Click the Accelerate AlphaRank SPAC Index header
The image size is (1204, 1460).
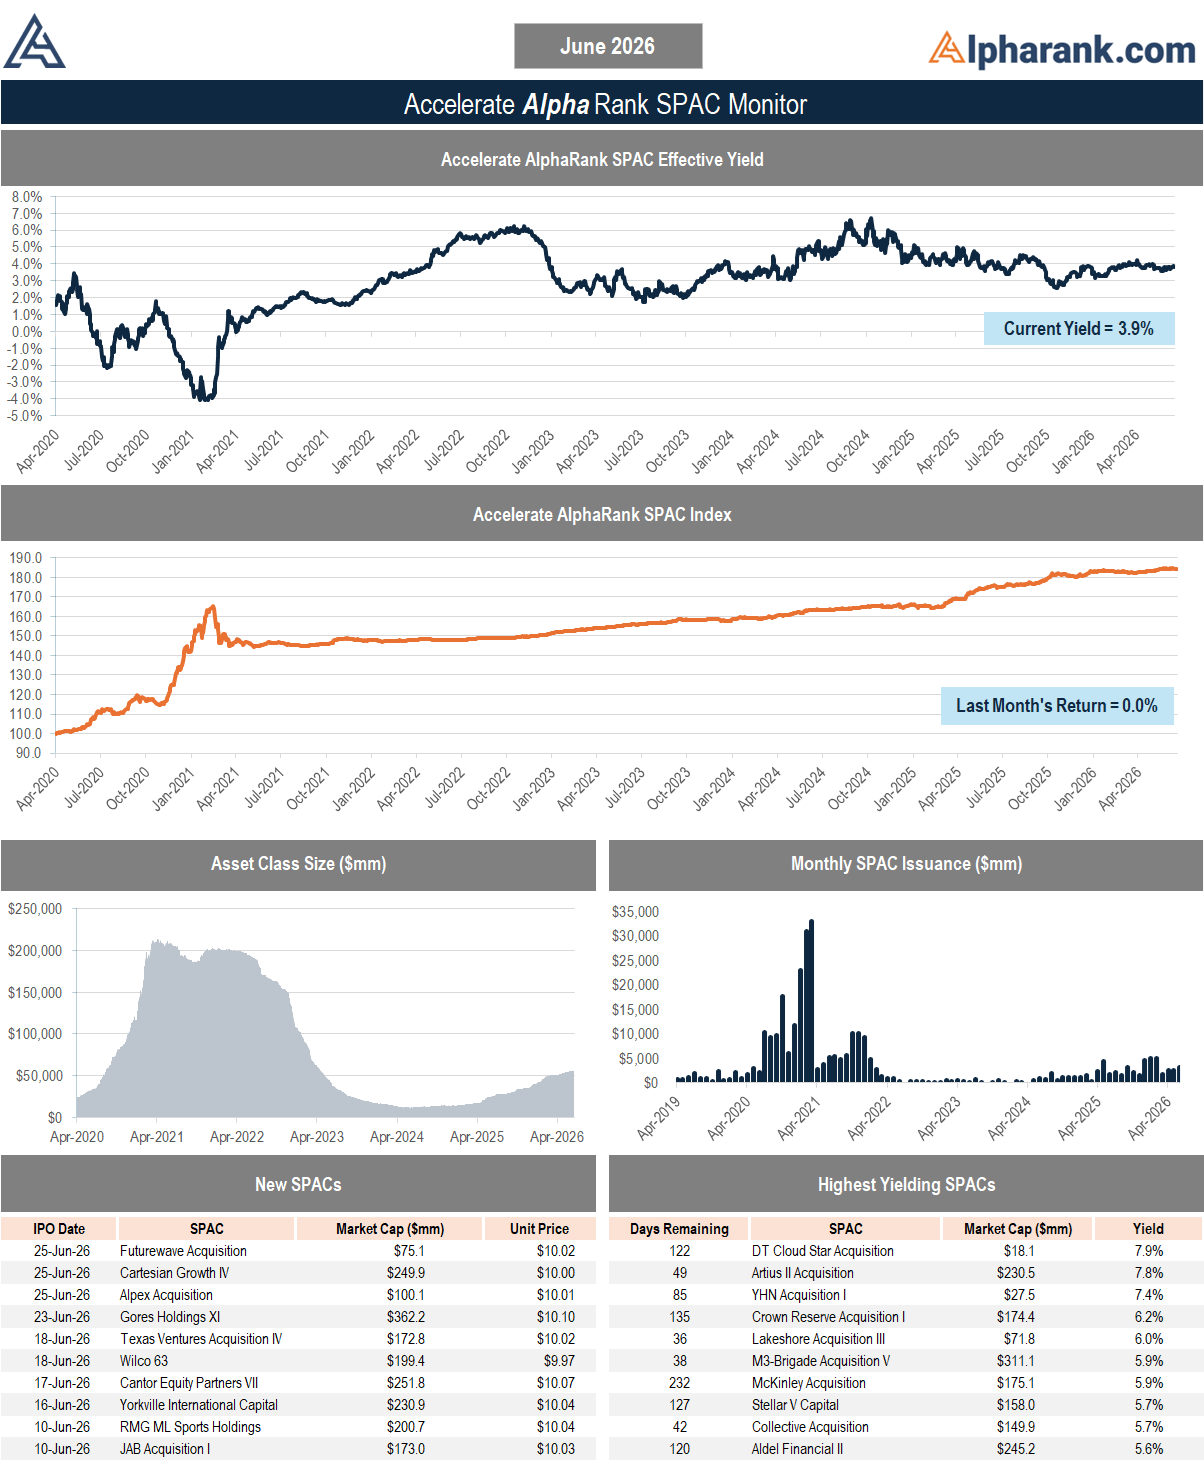click(x=602, y=514)
